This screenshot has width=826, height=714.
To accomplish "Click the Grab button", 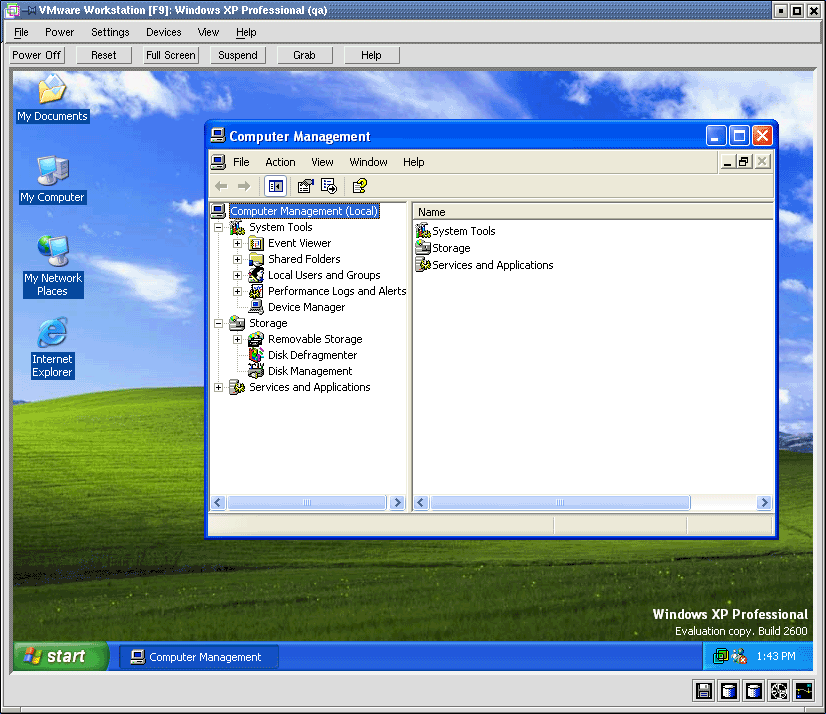I will [304, 55].
